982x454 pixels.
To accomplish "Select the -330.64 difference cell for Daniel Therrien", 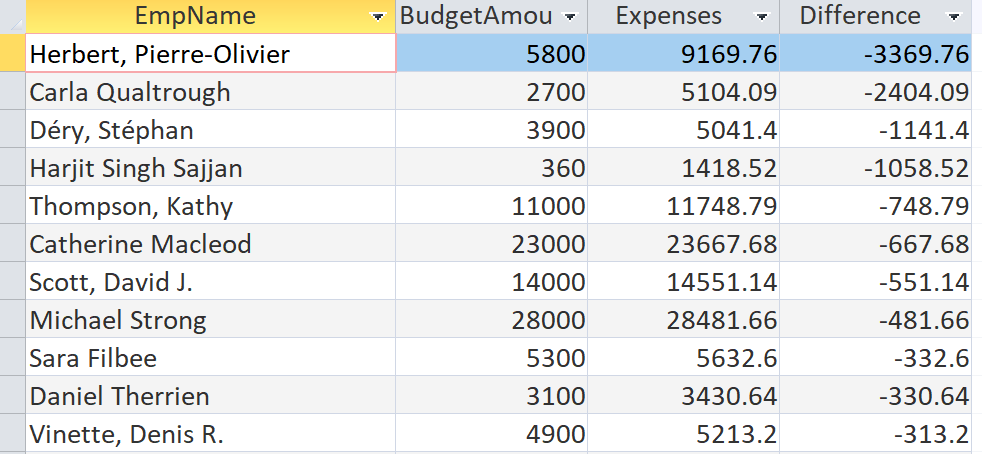I will click(876, 395).
